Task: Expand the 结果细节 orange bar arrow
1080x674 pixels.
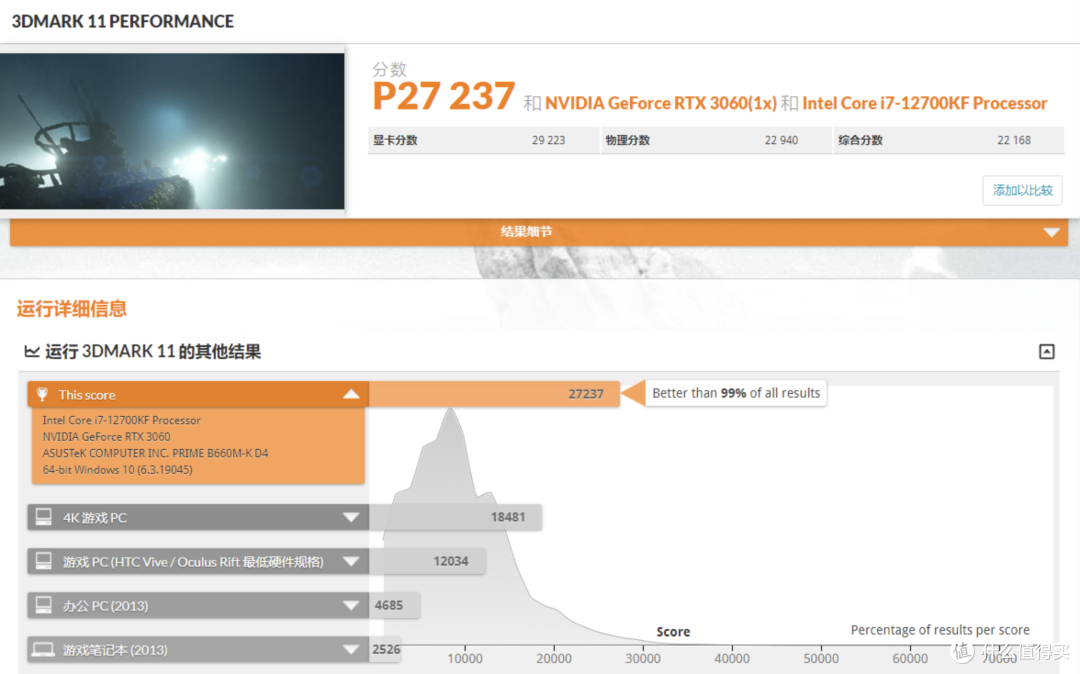Action: [1051, 233]
